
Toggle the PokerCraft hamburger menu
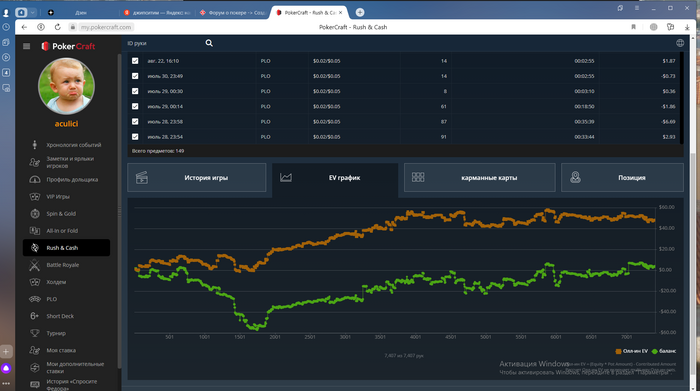(26, 46)
